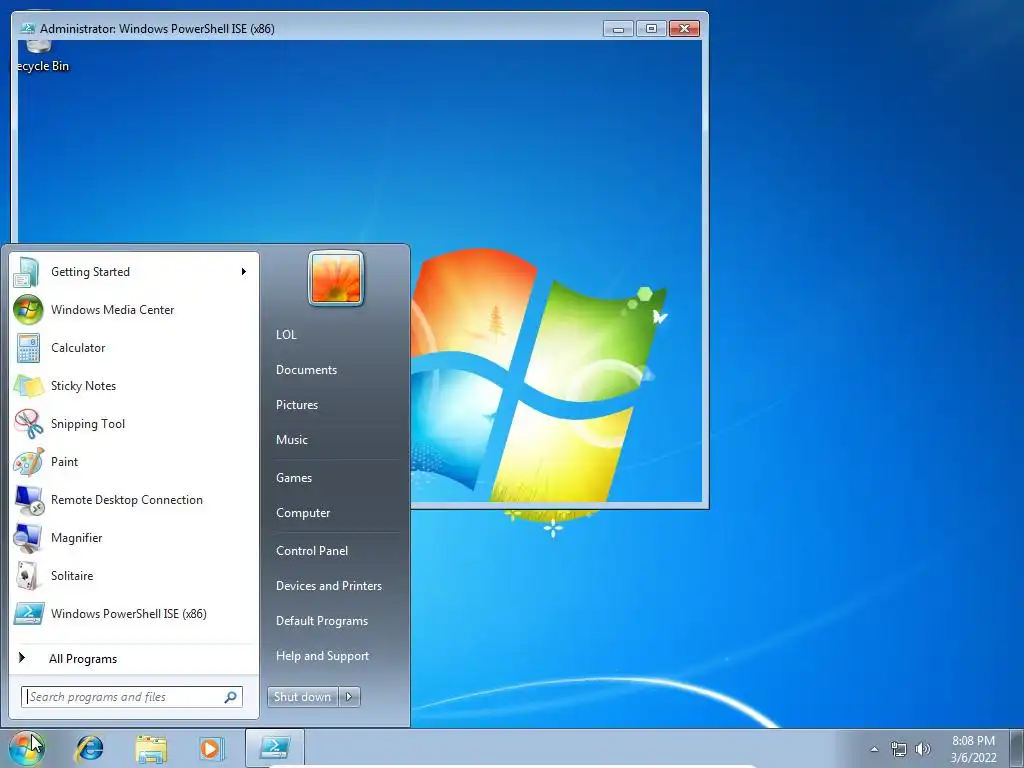Open the Calculator icon
Screen dimensions: 1024x768
(x=28, y=348)
